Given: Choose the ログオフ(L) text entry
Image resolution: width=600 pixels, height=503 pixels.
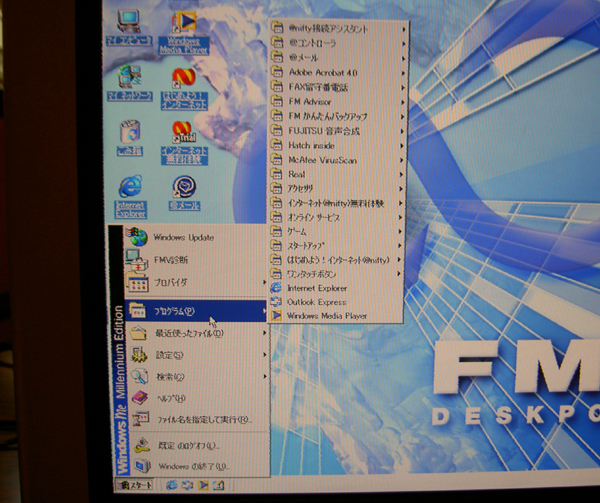Looking at the screenshot, I should tap(189, 446).
